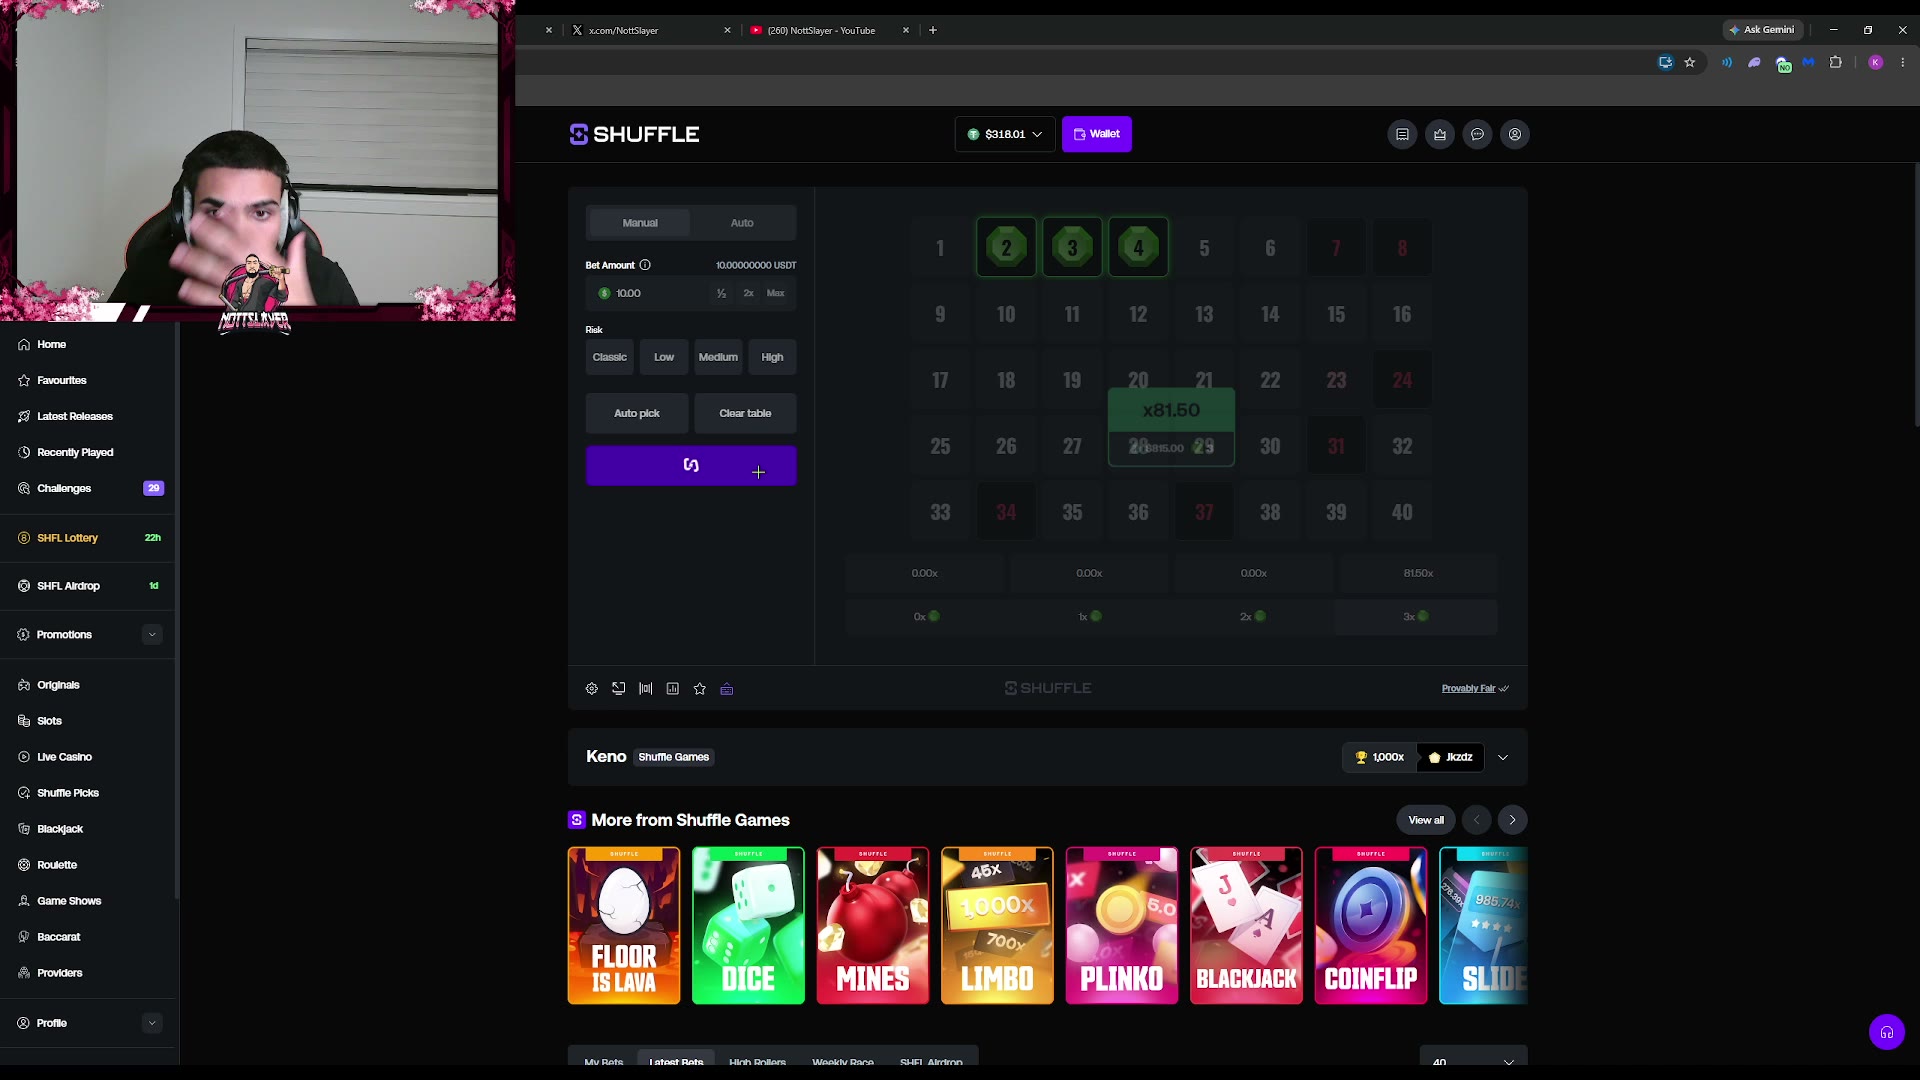Image resolution: width=1920 pixels, height=1080 pixels.
Task: Open the Plinko game thumbnail
Action: [1122, 925]
